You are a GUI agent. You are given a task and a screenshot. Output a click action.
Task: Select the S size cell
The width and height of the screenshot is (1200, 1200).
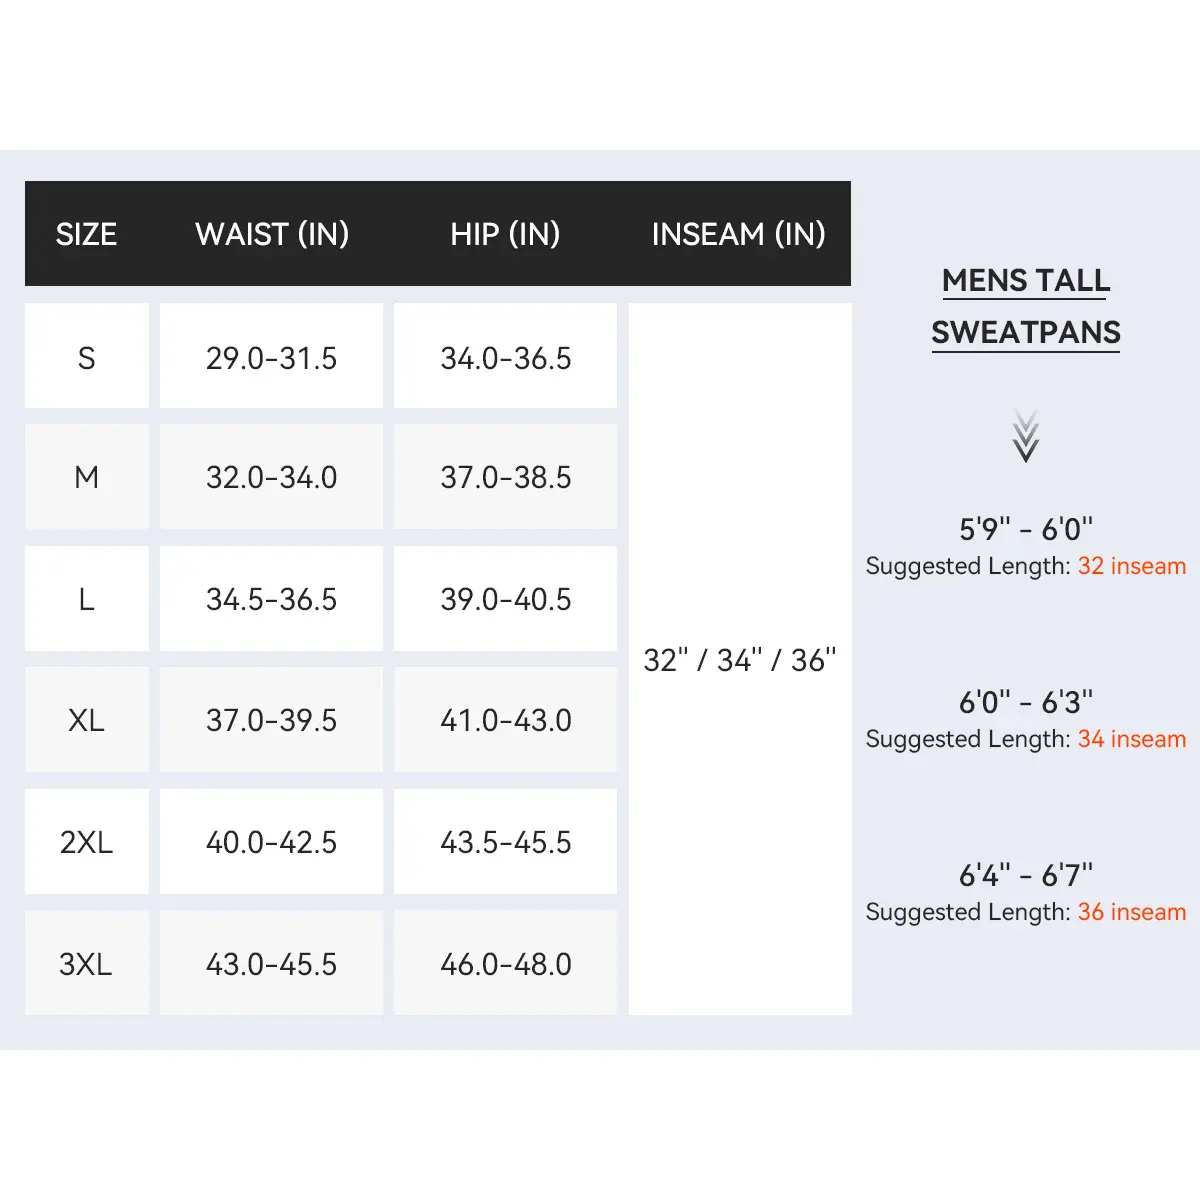coord(87,356)
